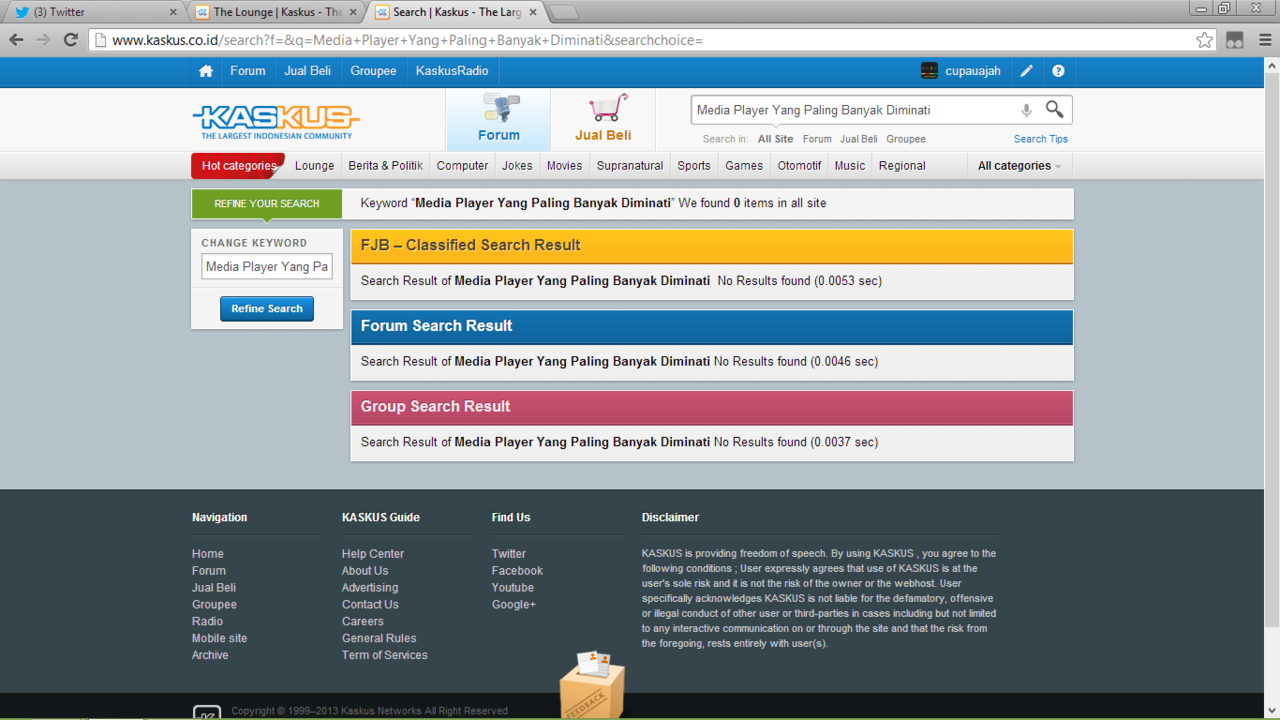Close the Search Kaskus tab
This screenshot has height=720, width=1280.
(x=533, y=12)
